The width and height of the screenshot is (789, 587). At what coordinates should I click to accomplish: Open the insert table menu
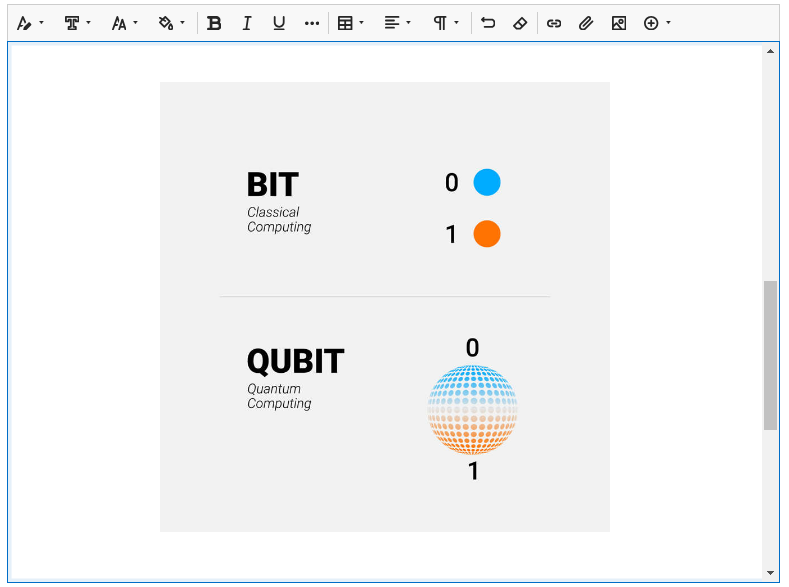(350, 23)
